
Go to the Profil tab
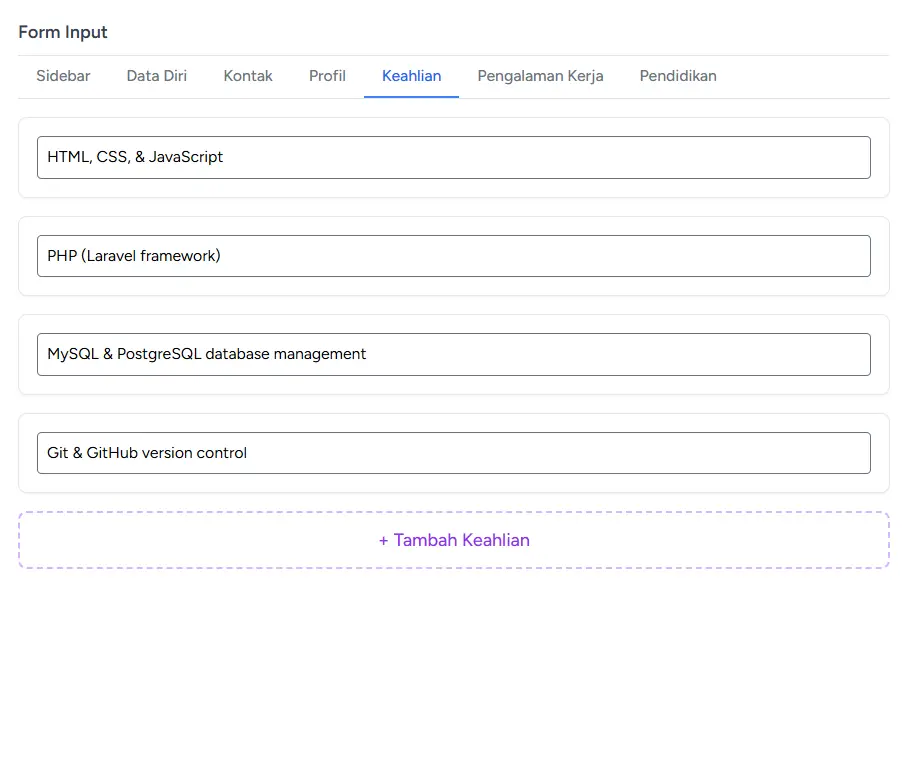click(327, 76)
